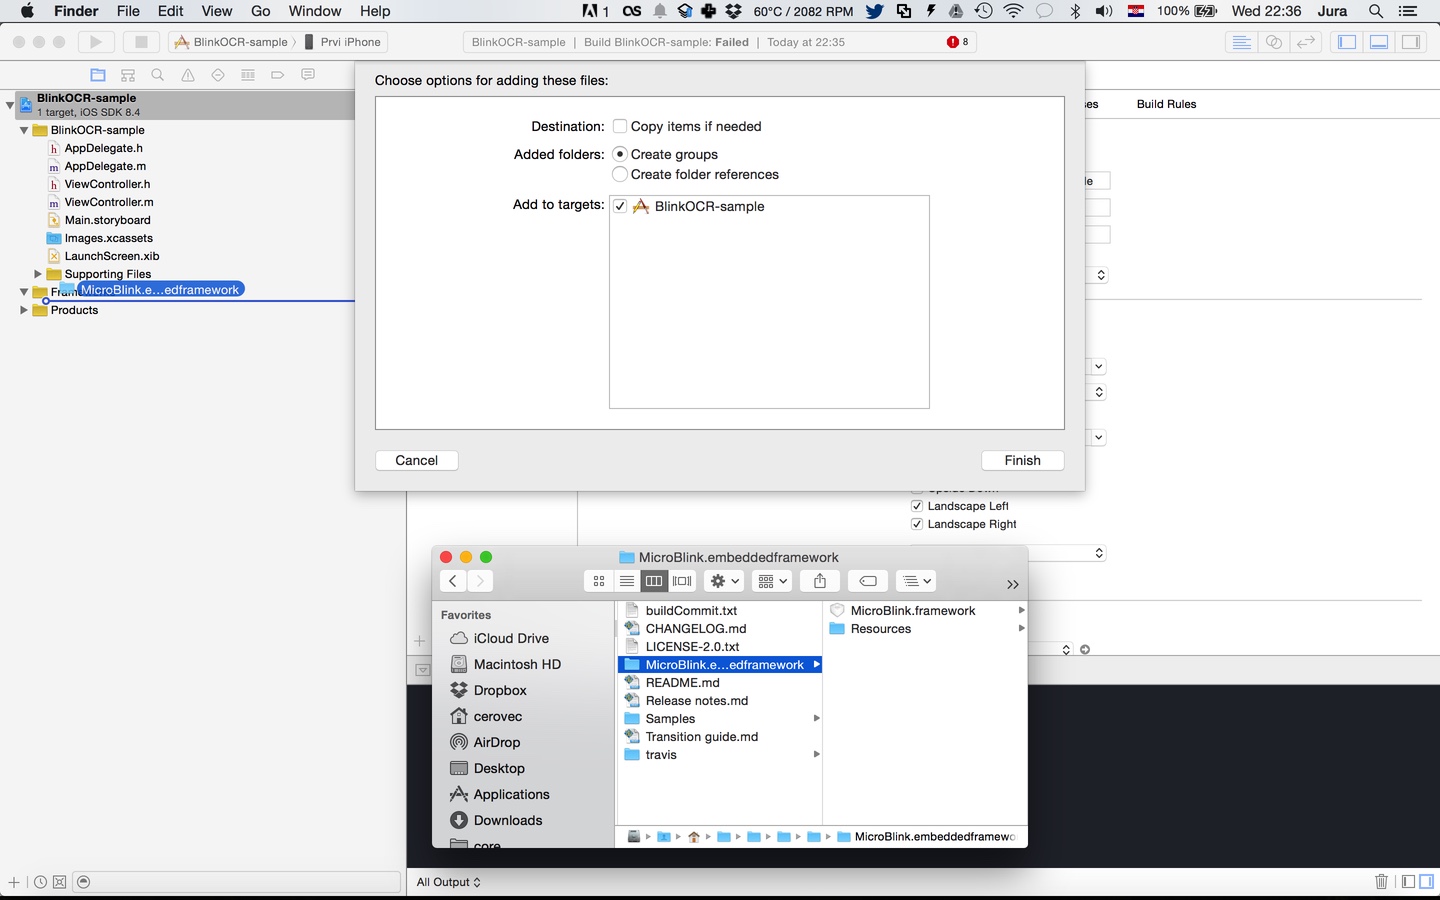
Task: Open the Edit menu
Action: pos(171,11)
